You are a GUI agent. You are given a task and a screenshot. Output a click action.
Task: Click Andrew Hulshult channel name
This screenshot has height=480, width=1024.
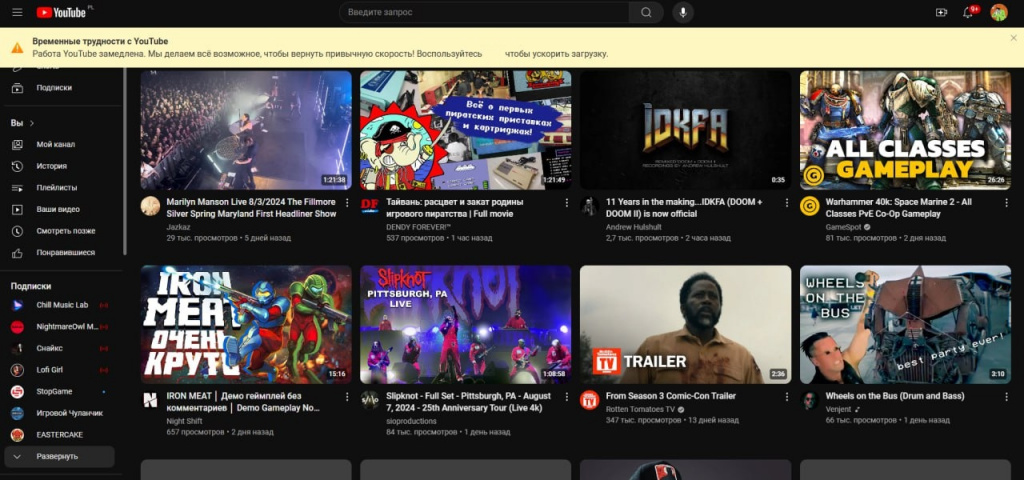[633, 227]
